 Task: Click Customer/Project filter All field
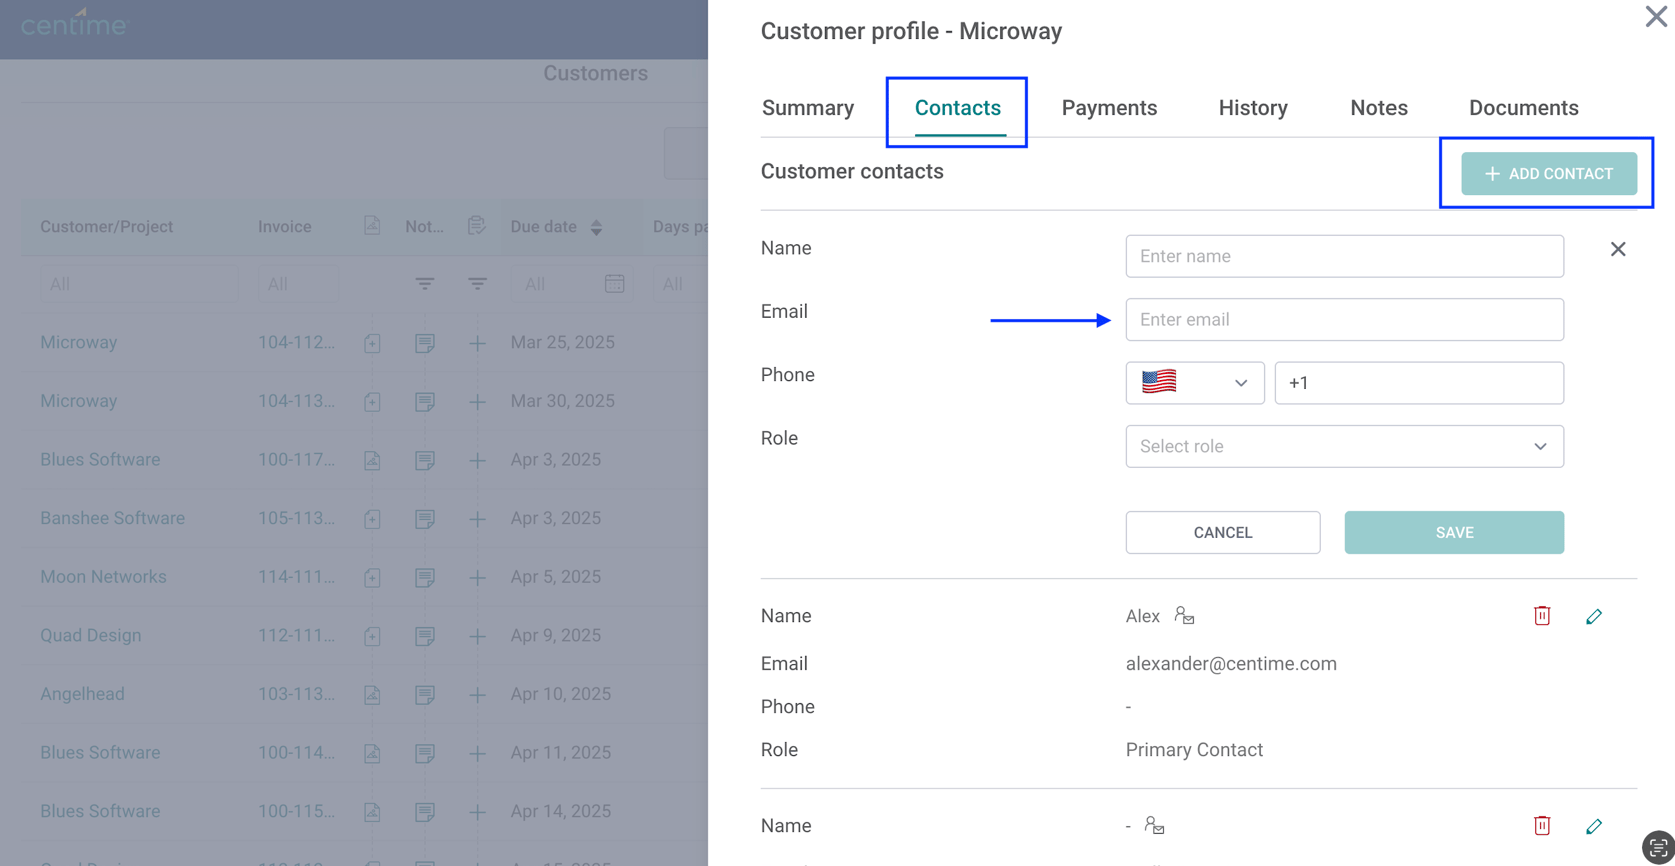(138, 284)
